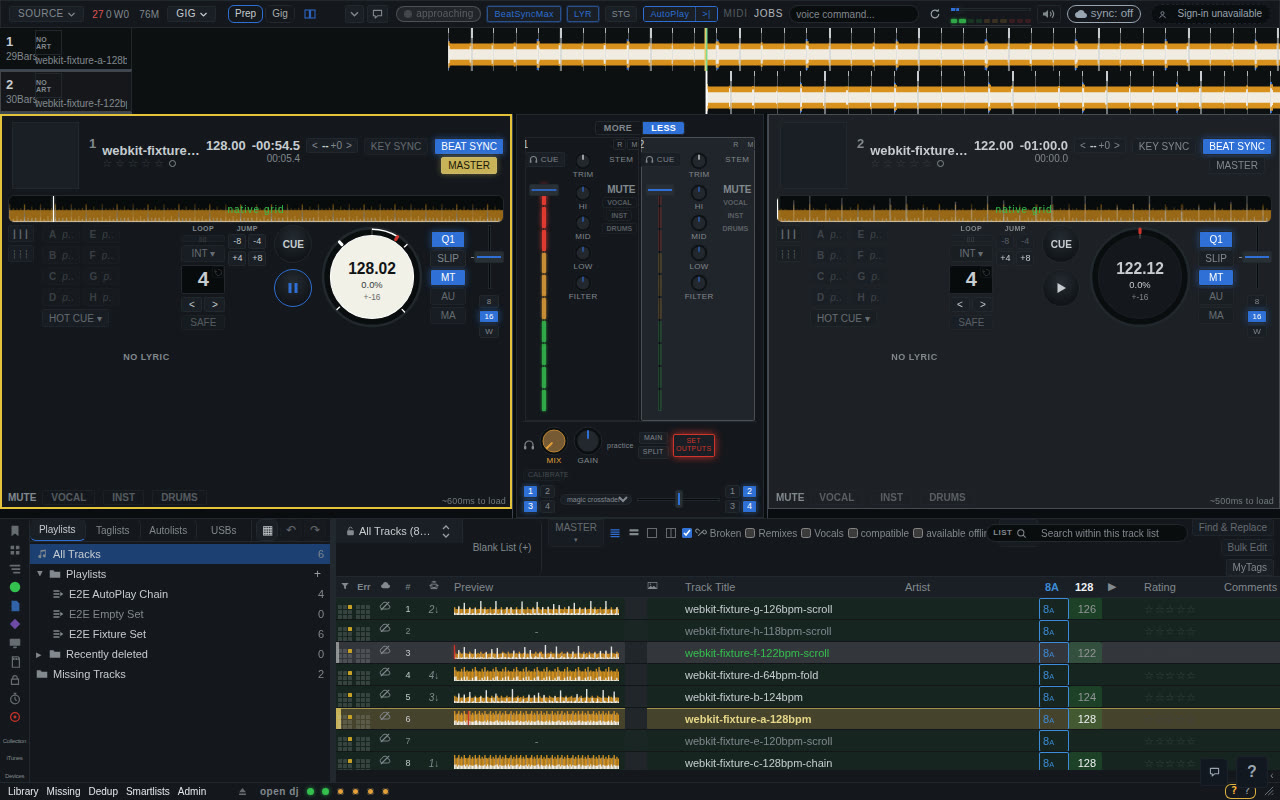Click the refresh icon next to voice command
1280x800 pixels.
tap(935, 14)
